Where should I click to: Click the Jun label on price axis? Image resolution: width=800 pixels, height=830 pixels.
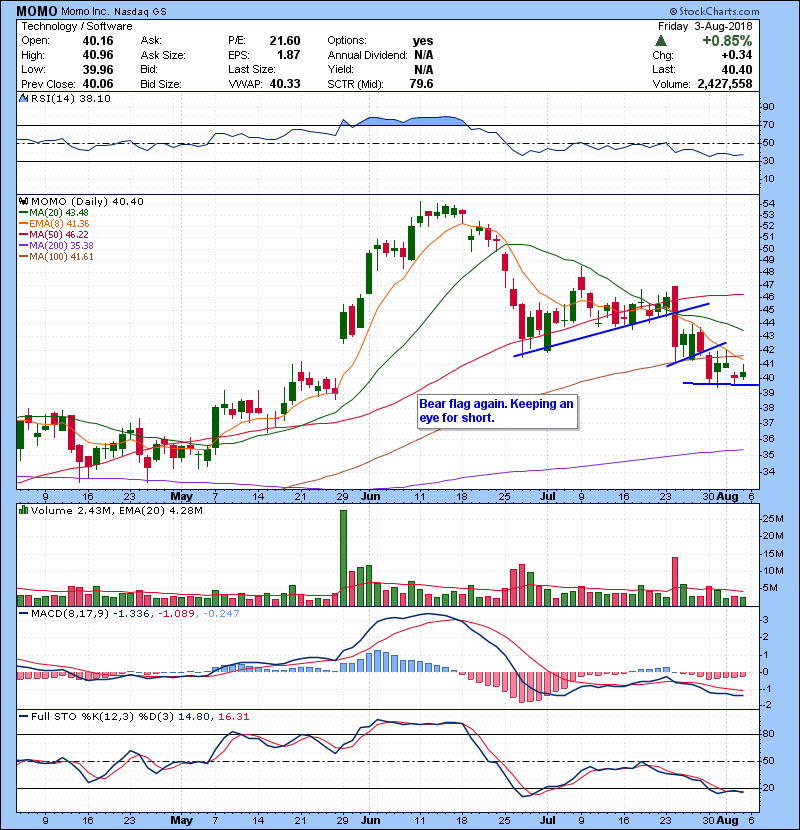371,496
